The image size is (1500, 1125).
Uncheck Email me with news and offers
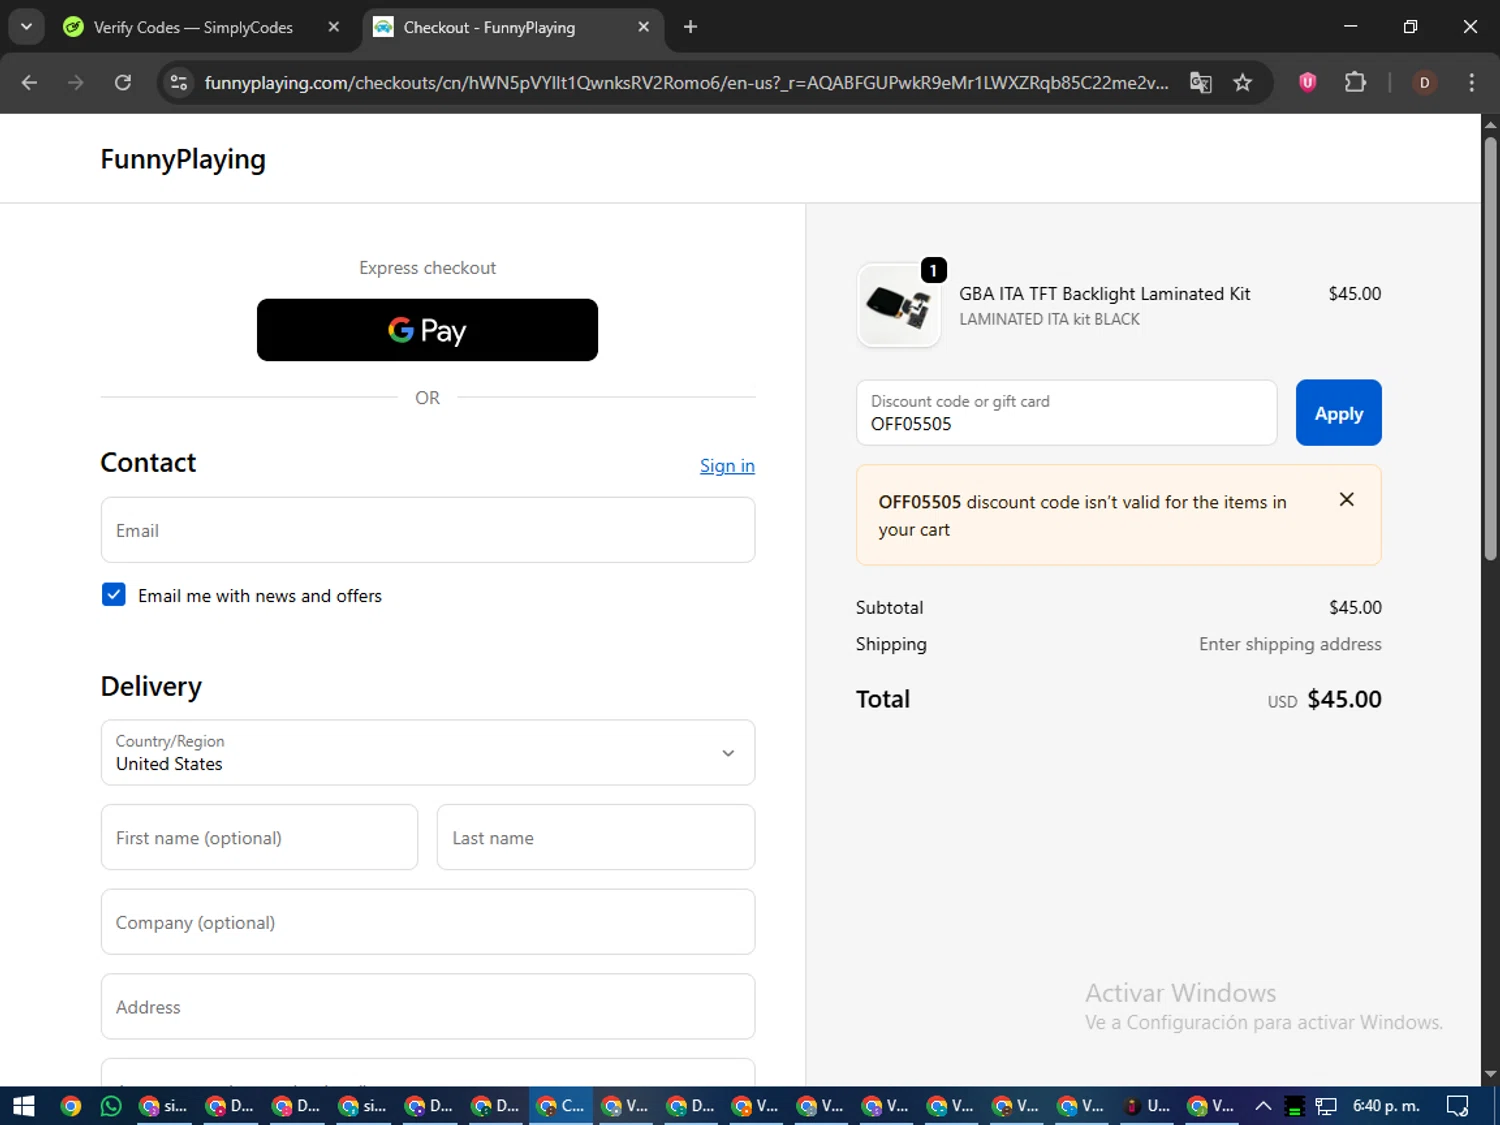tap(114, 595)
